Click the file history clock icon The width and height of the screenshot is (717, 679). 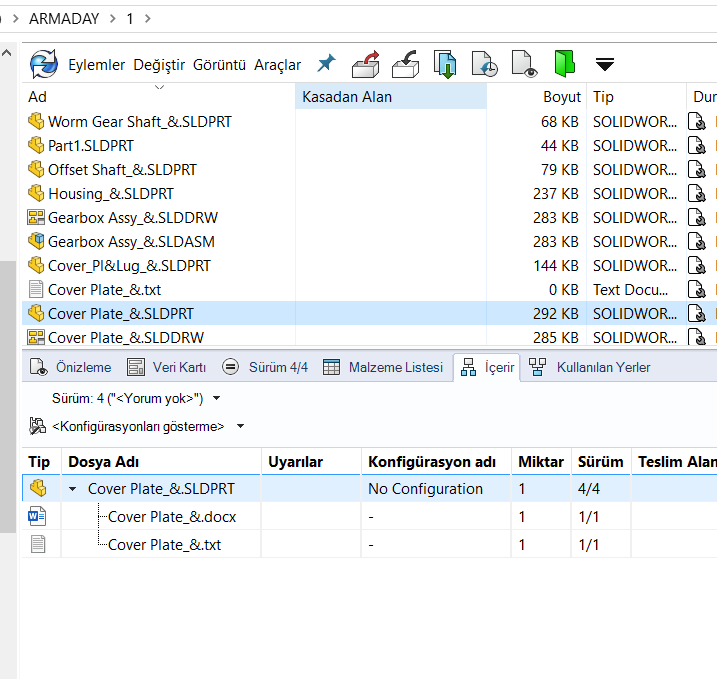point(485,64)
